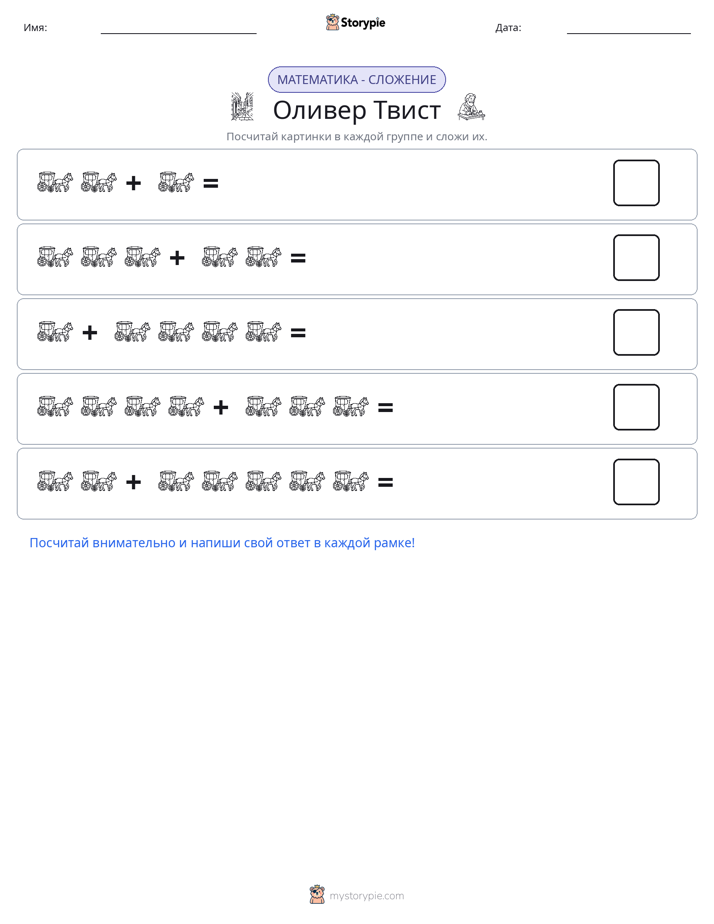Click the Storypie bear logo at top
This screenshot has height=924, width=714.
point(332,22)
